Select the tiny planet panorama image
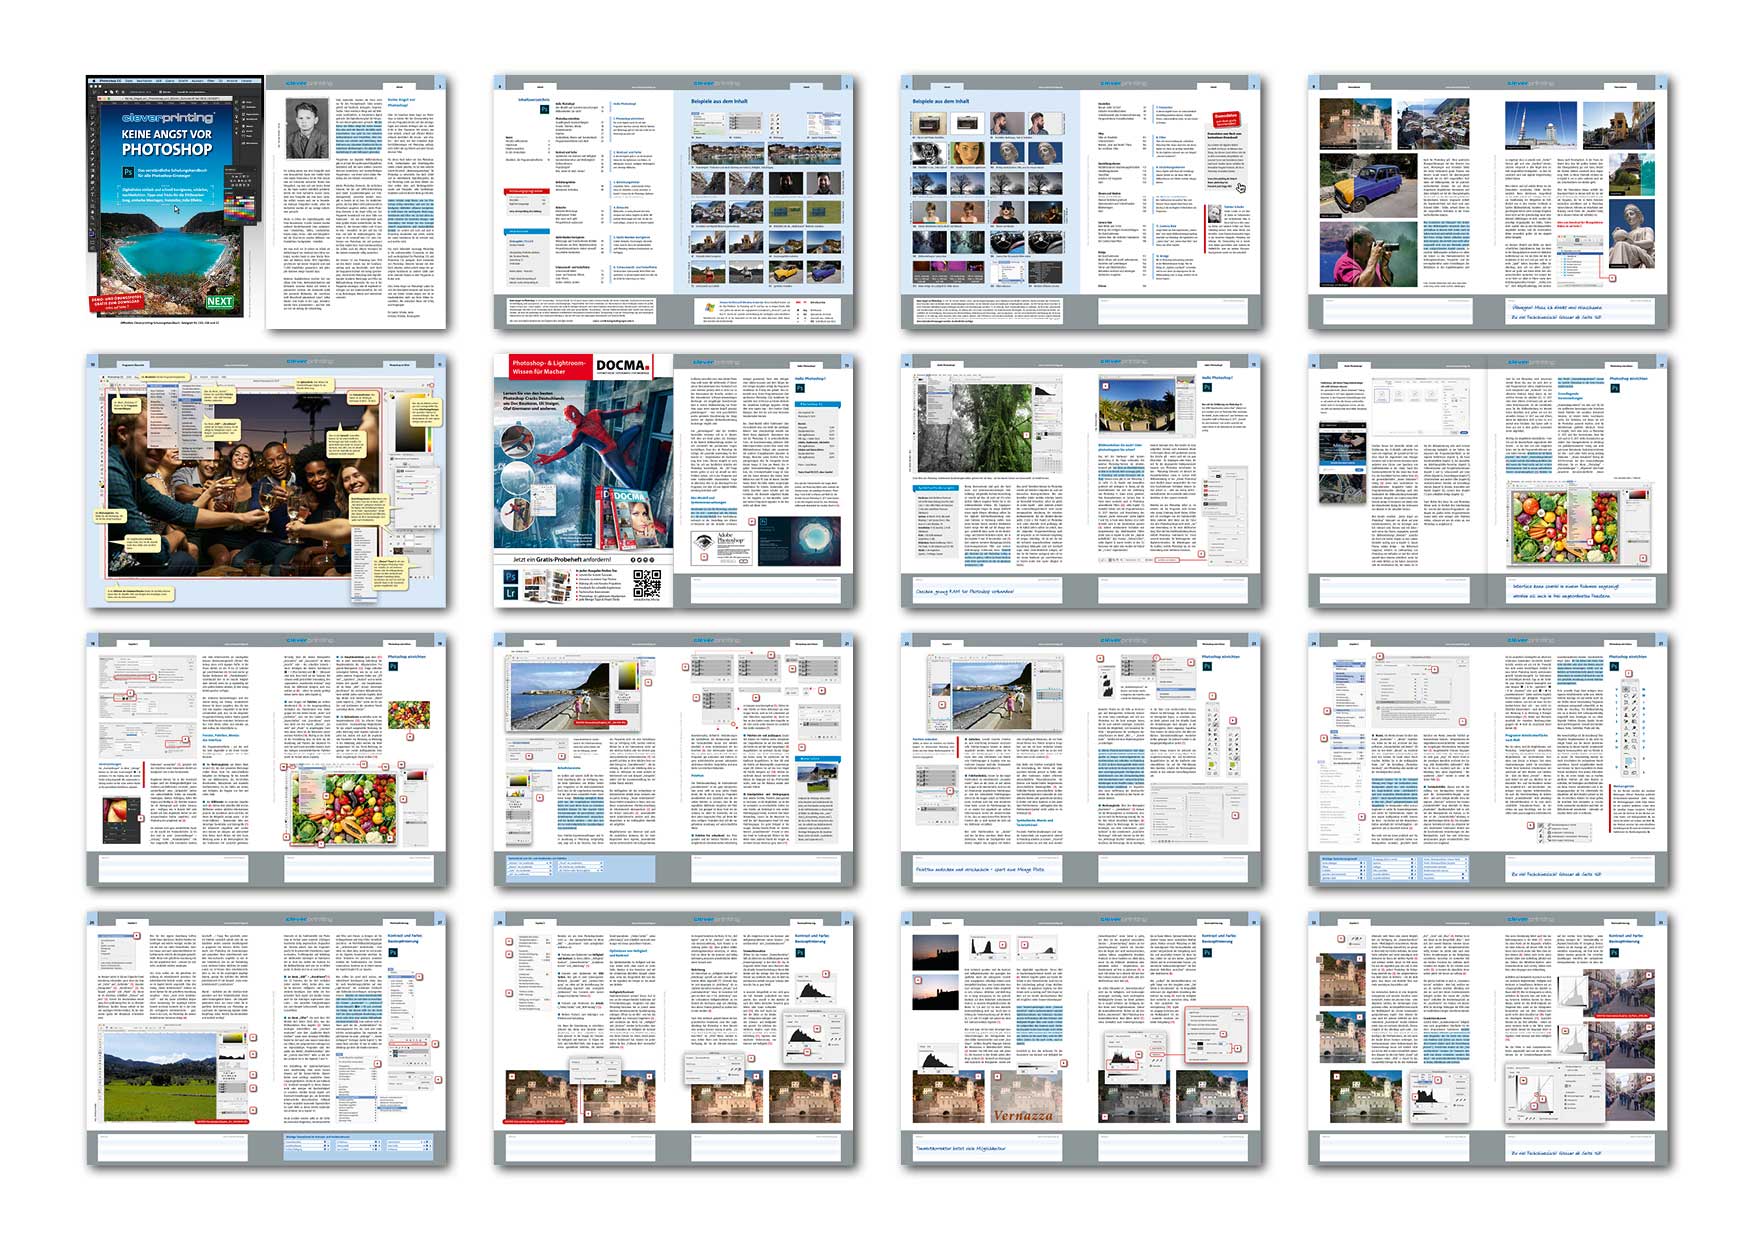 (799, 541)
